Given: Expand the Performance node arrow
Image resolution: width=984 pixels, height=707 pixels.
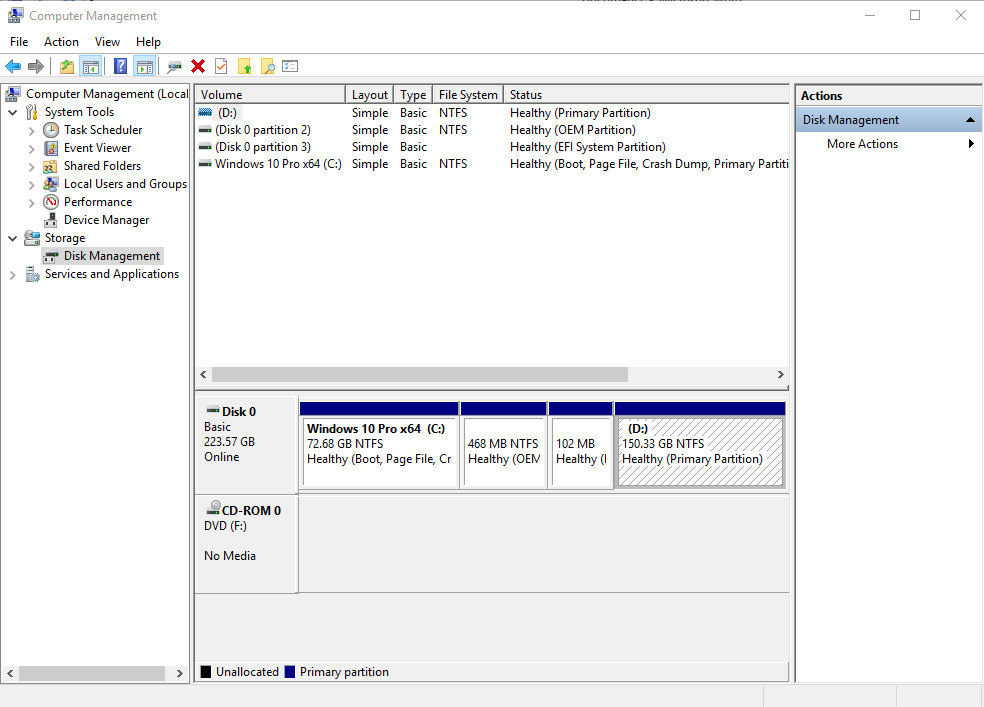Looking at the screenshot, I should point(31,203).
